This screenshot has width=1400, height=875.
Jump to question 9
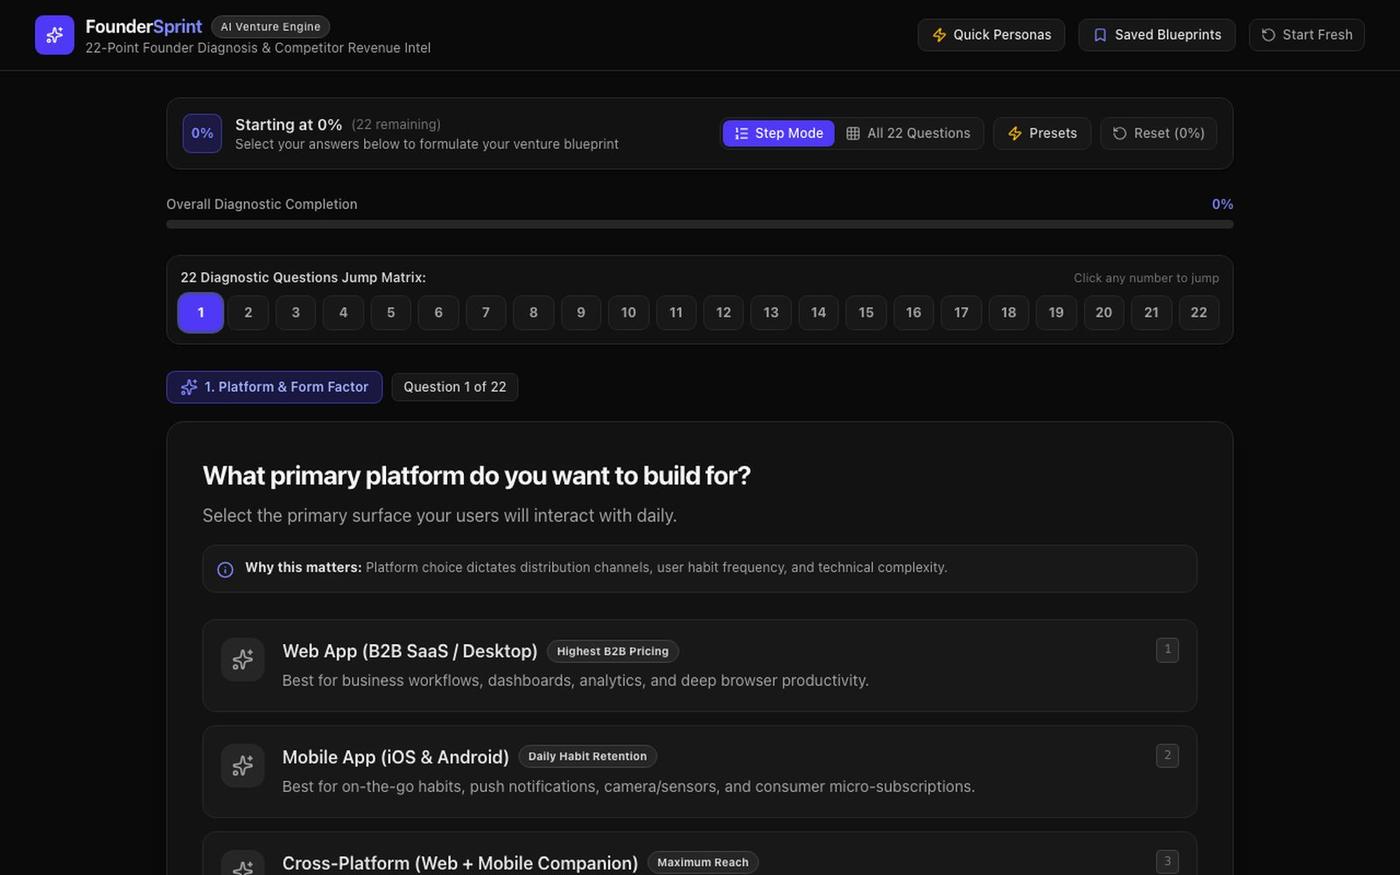tap(581, 313)
